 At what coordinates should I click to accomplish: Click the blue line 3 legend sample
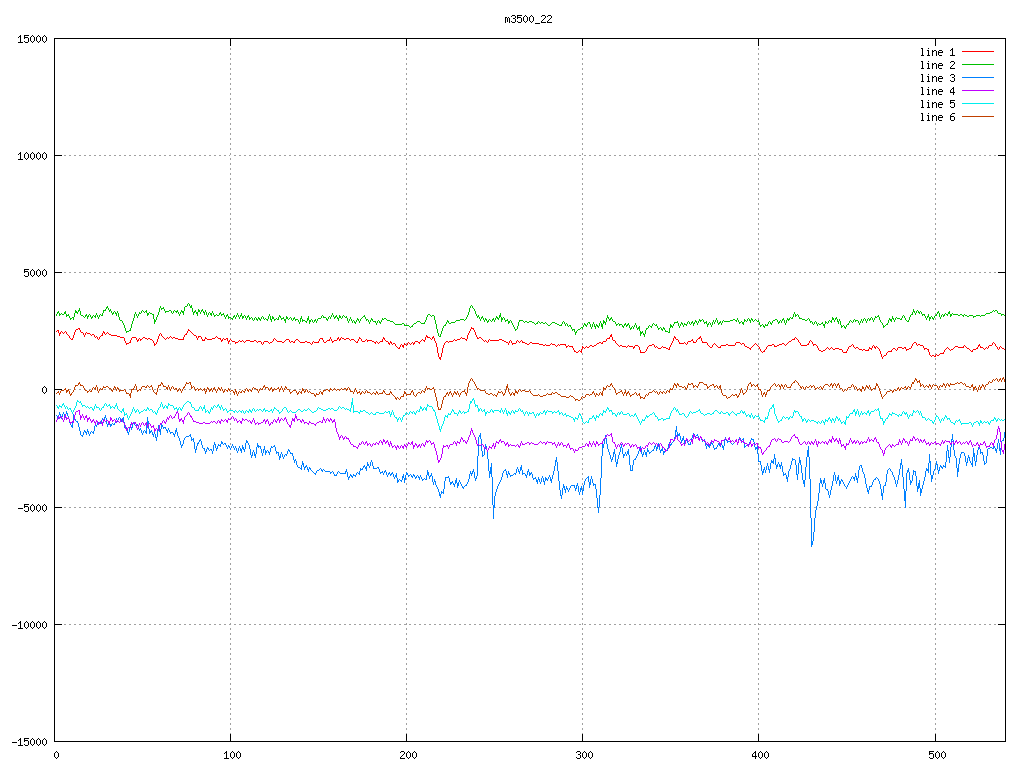pos(978,78)
